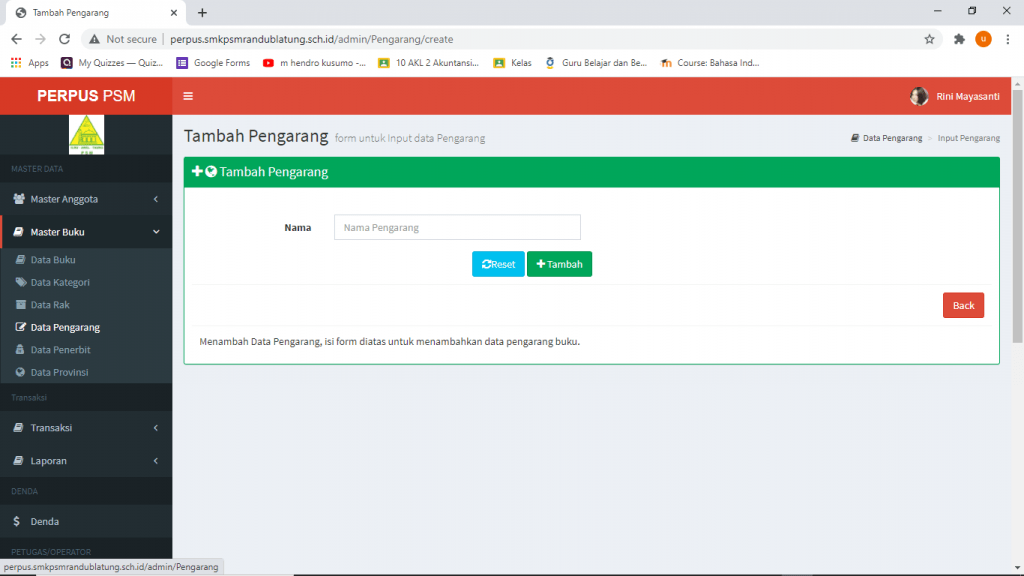Open Chrome three-dot menu

point(1008,39)
